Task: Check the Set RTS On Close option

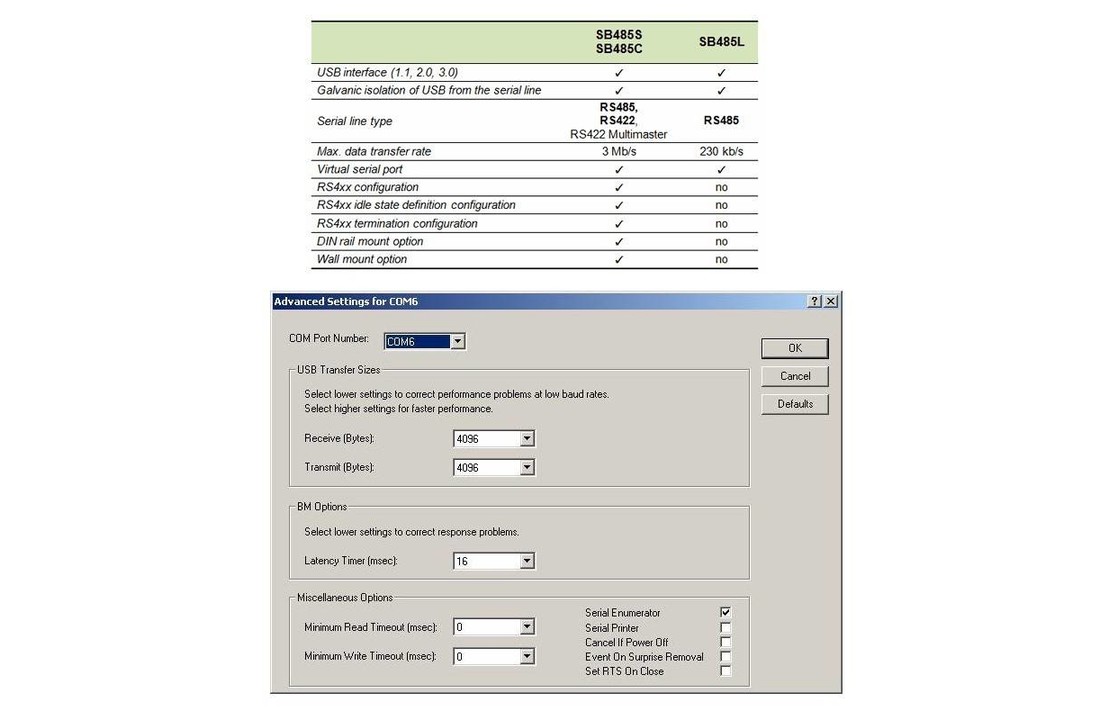Action: [725, 671]
